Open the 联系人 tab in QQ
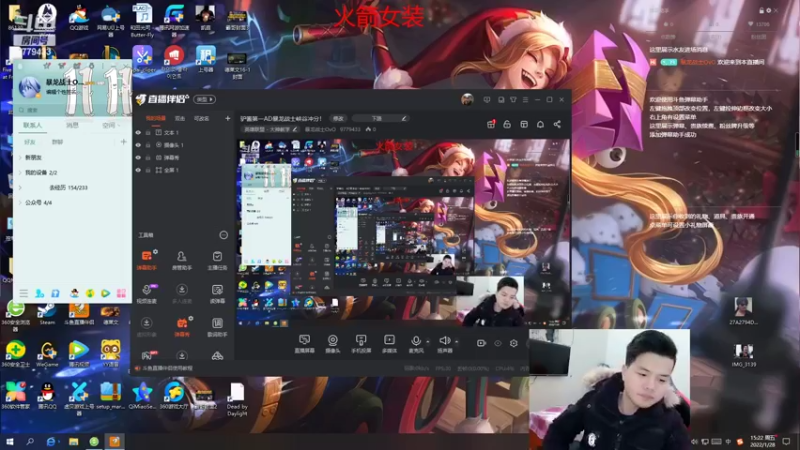 pyautogui.click(x=33, y=126)
